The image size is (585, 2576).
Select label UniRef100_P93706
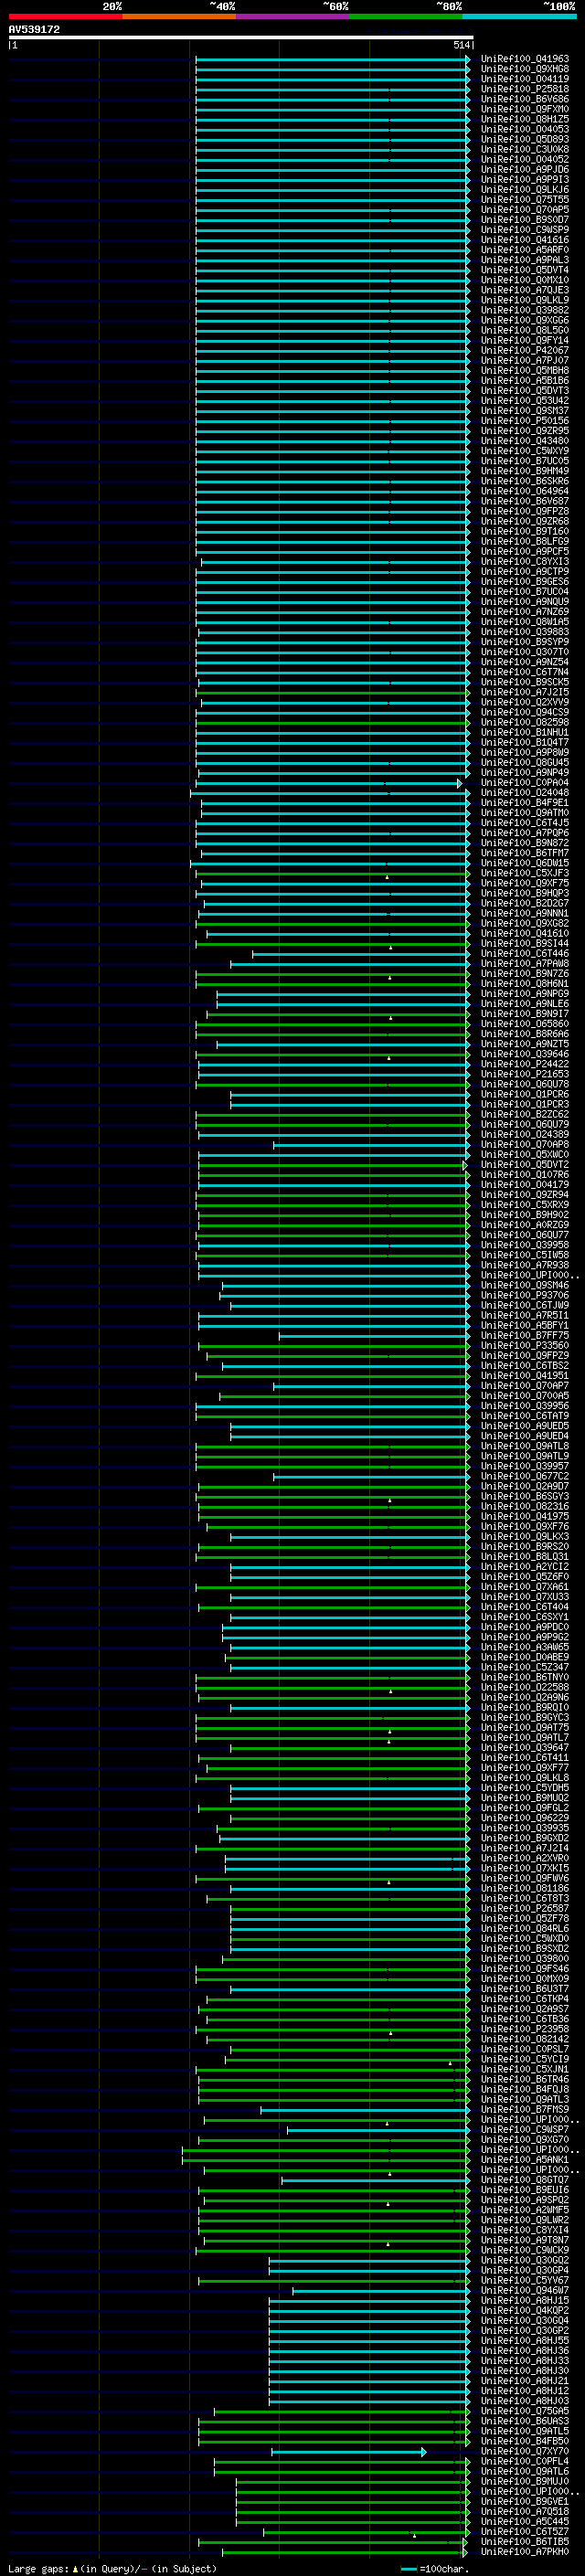point(524,1296)
